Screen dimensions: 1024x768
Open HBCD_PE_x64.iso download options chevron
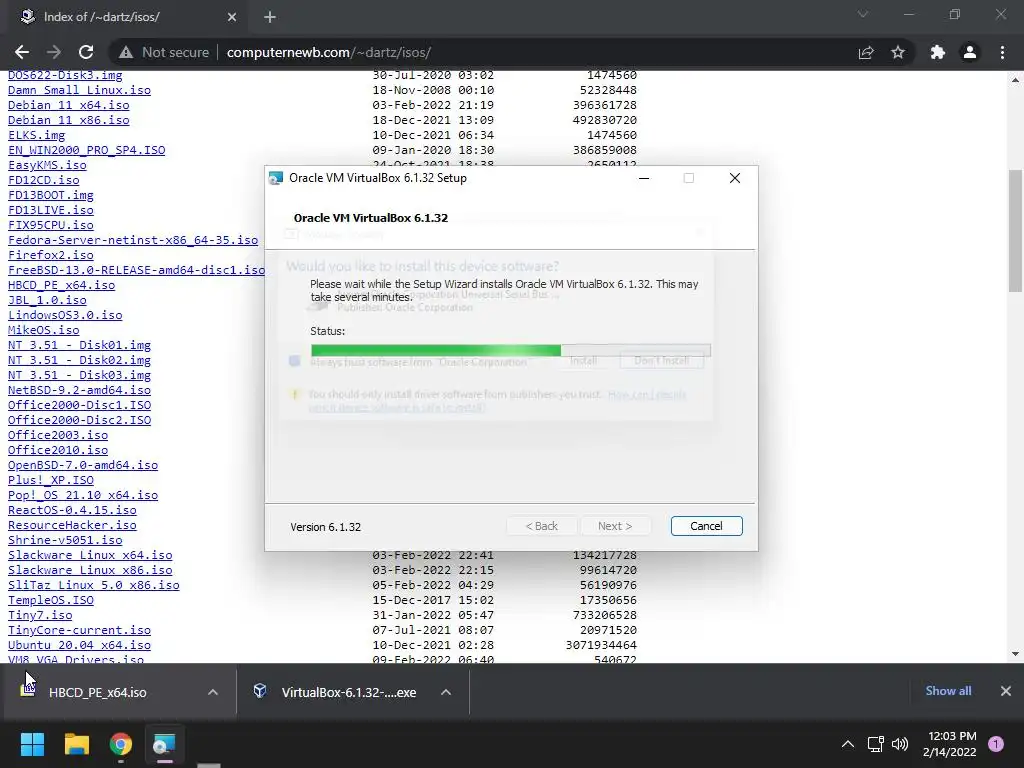213,692
